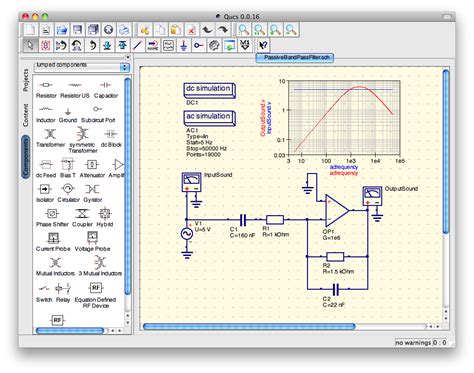Select the dc simulation block on canvas
This screenshot has width=474, height=373.
(209, 90)
